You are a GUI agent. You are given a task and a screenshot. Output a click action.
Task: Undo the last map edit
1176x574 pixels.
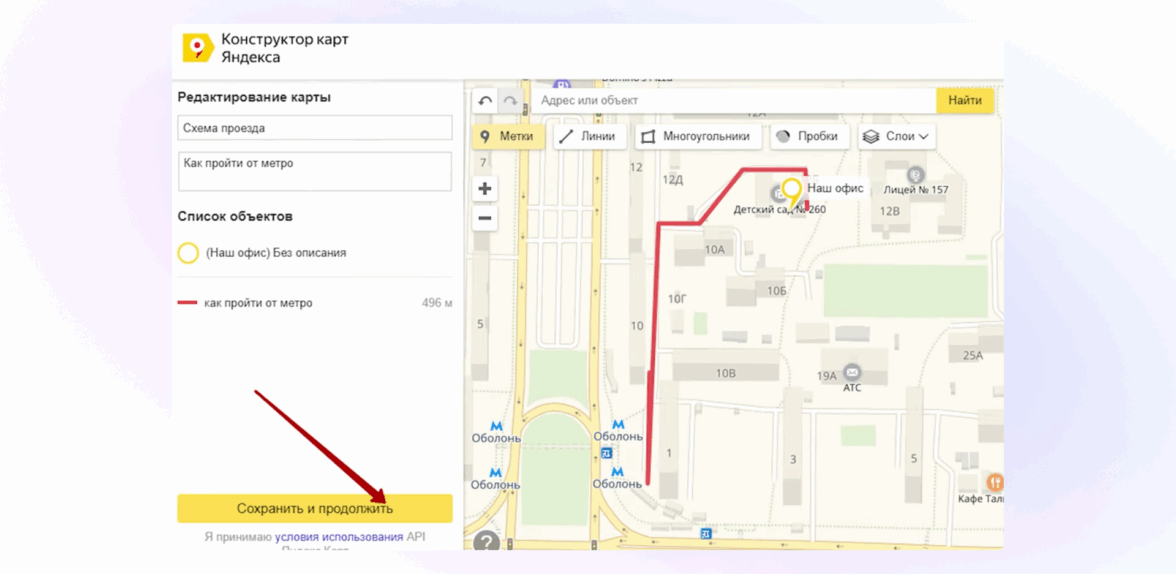click(485, 101)
